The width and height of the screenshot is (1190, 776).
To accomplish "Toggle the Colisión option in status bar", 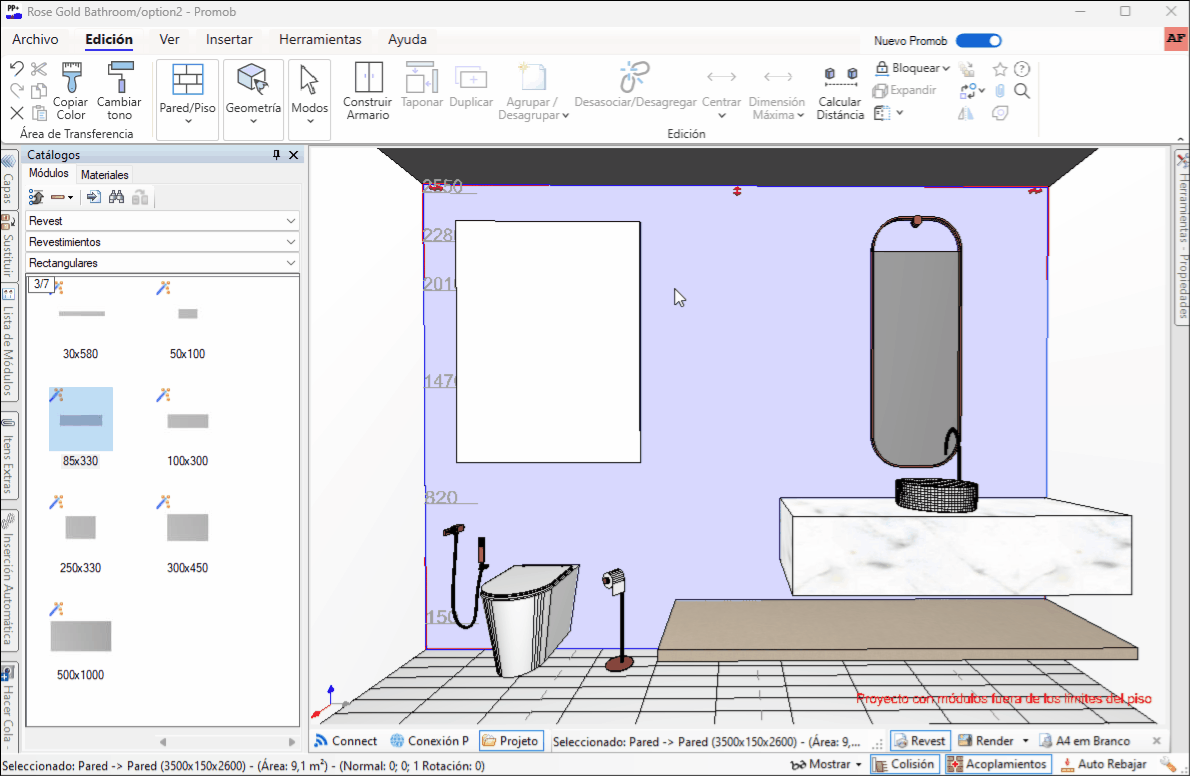I will [904, 764].
